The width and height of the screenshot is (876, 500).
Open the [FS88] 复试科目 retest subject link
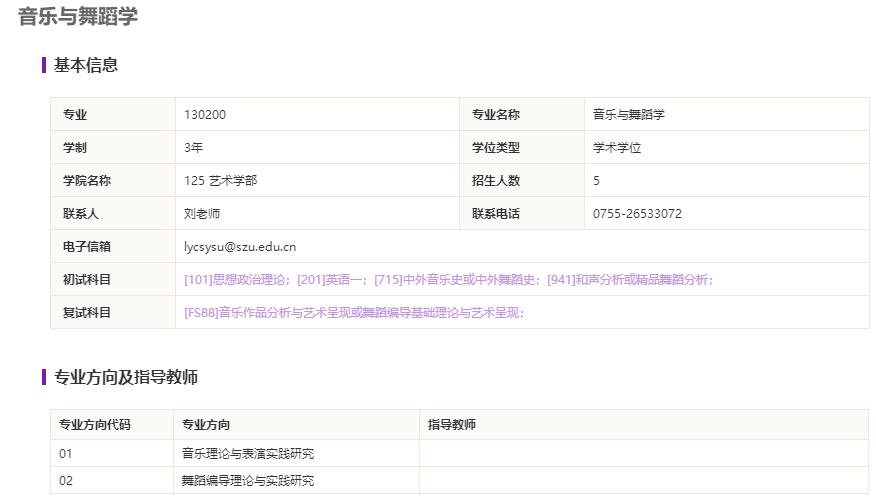(x=354, y=313)
